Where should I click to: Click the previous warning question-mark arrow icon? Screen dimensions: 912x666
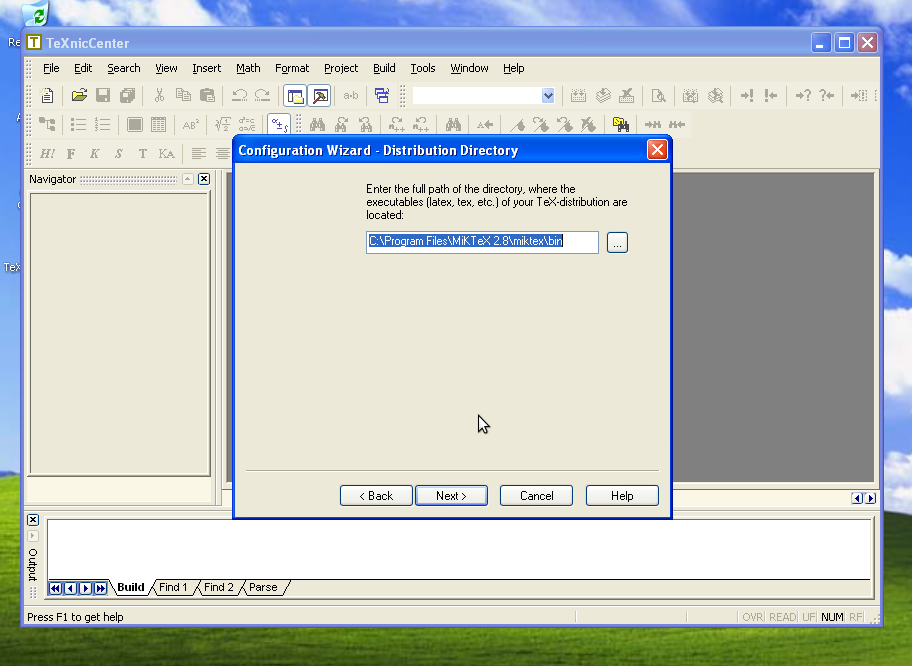point(826,95)
